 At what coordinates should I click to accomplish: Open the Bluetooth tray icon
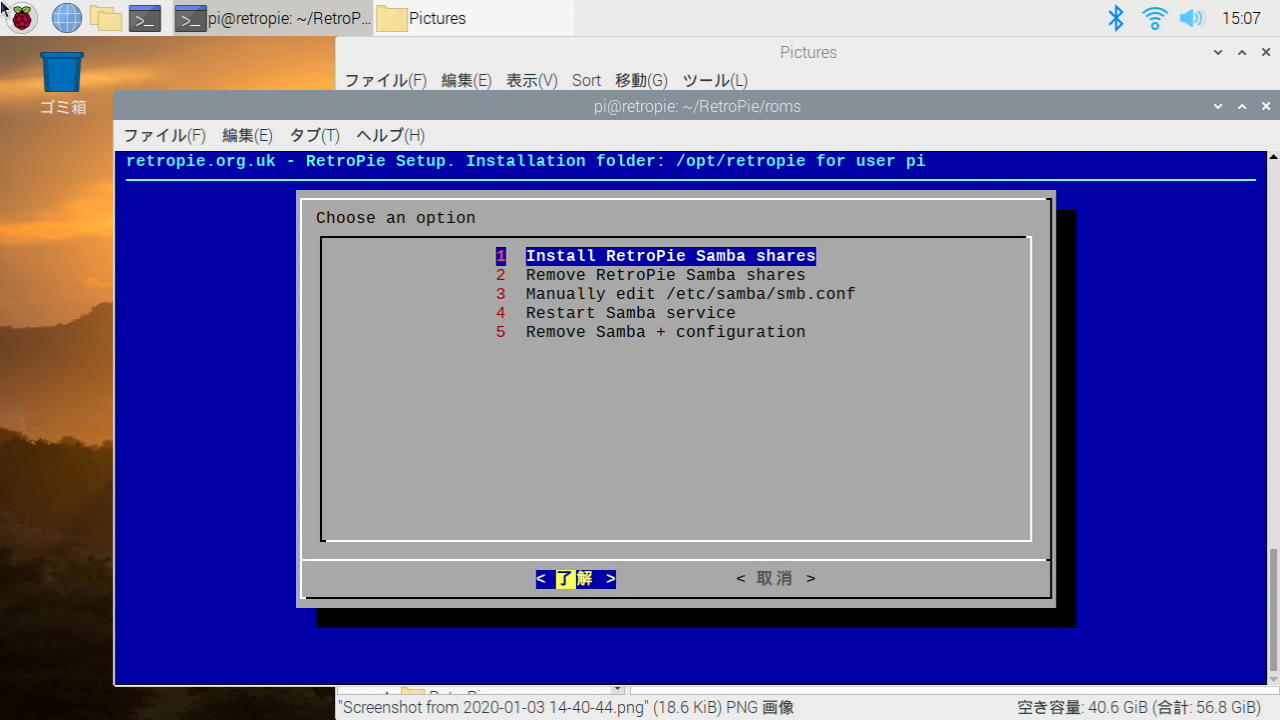[1116, 18]
